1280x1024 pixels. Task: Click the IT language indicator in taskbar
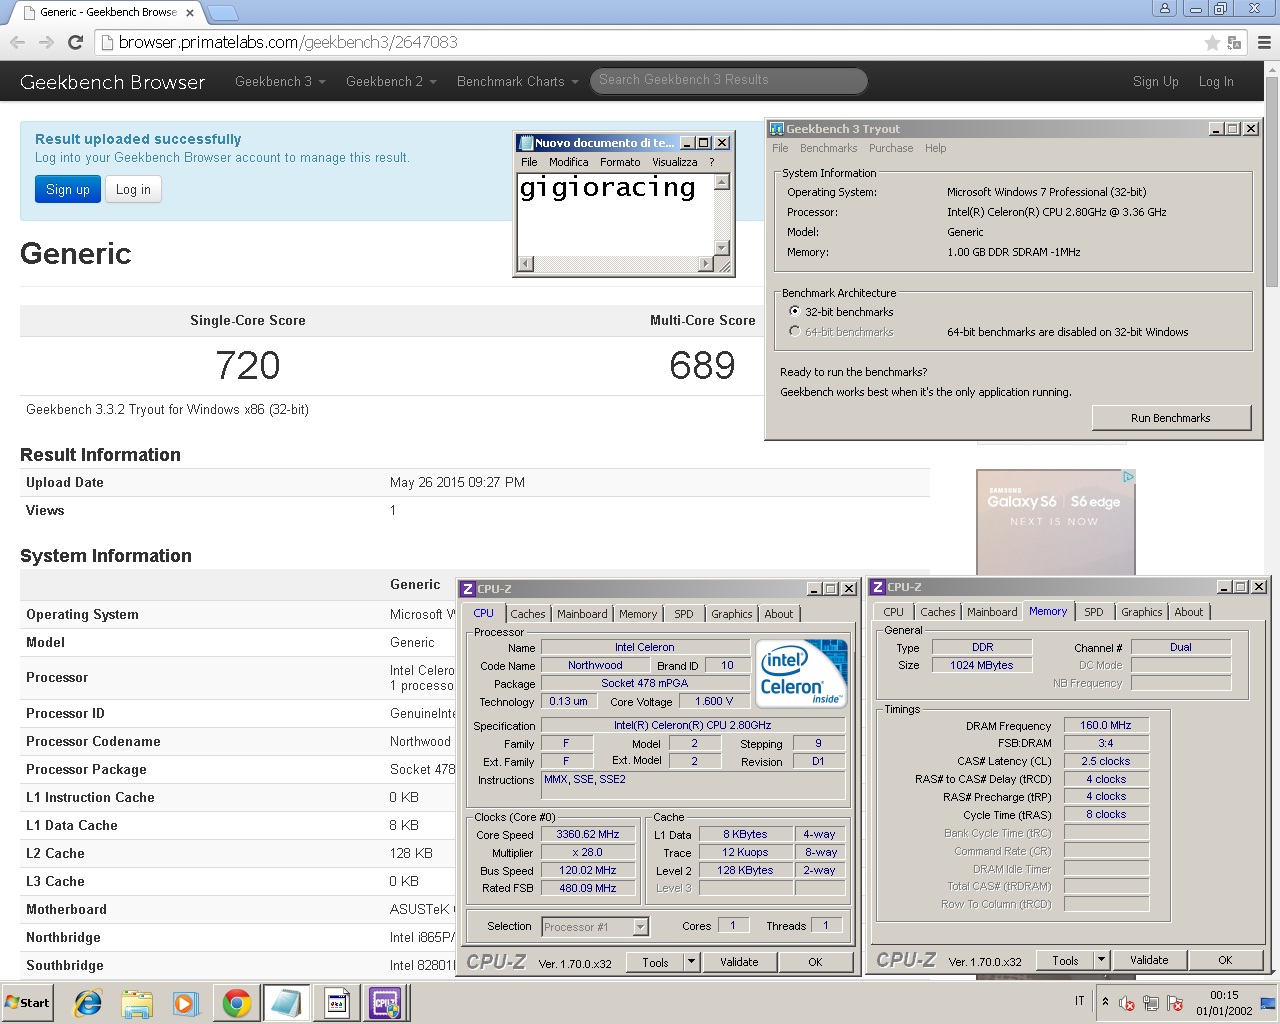[1080, 1001]
